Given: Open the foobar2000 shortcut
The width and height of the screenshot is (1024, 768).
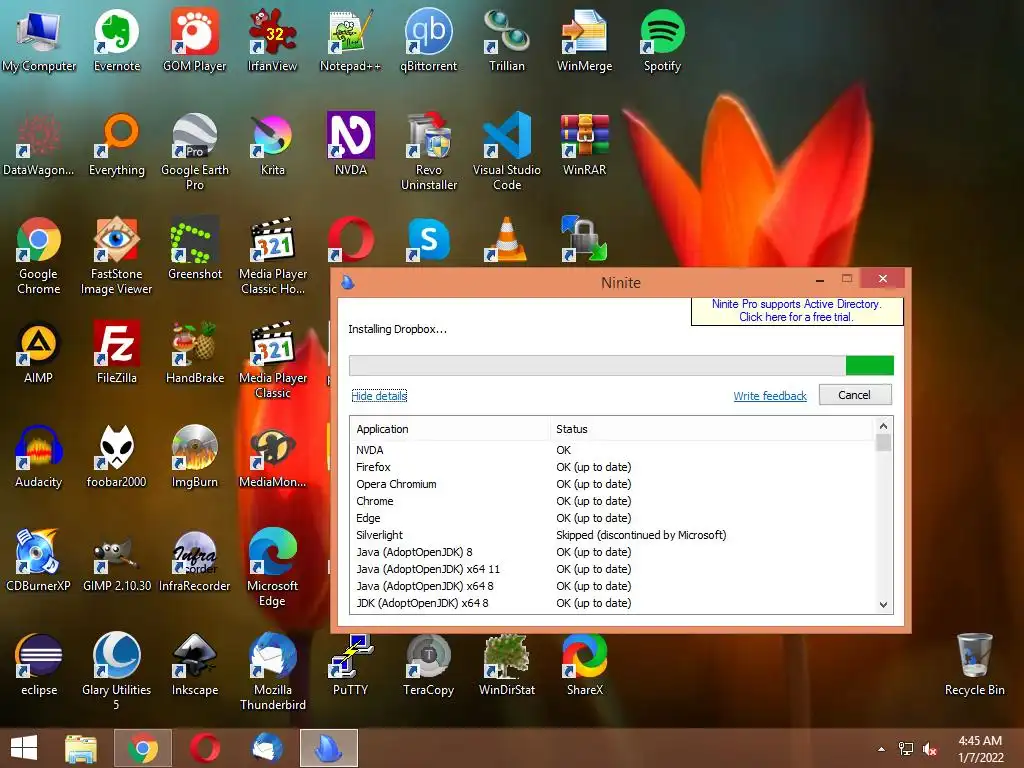Looking at the screenshot, I should 116,457.
